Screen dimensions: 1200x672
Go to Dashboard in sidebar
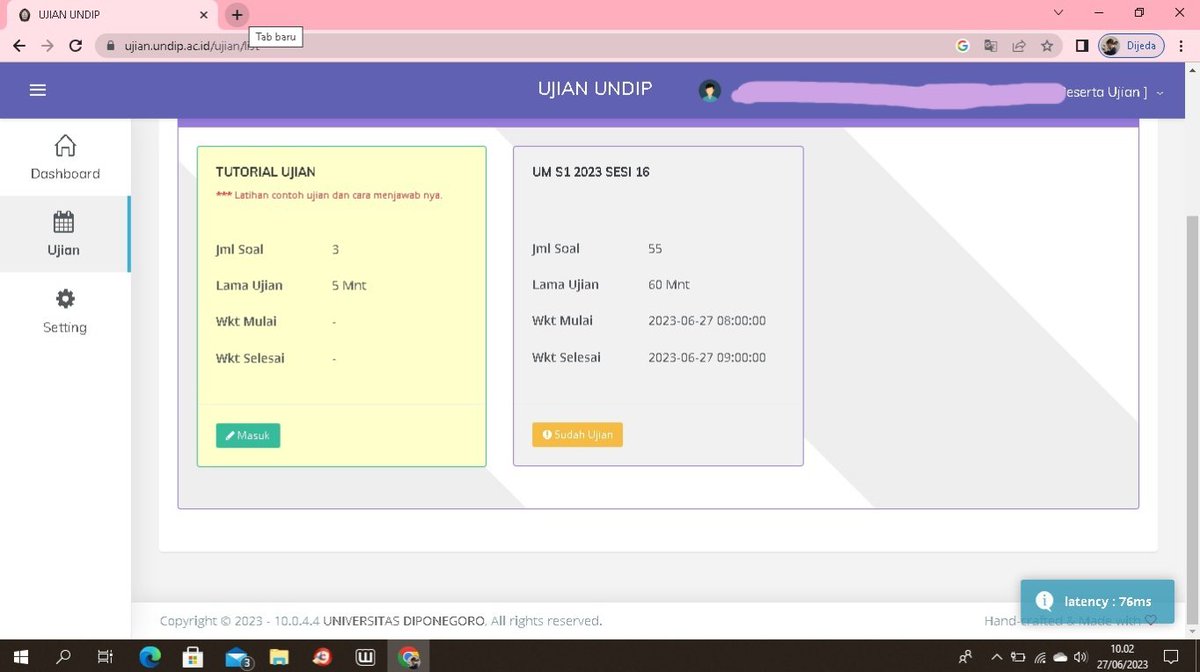tap(65, 157)
